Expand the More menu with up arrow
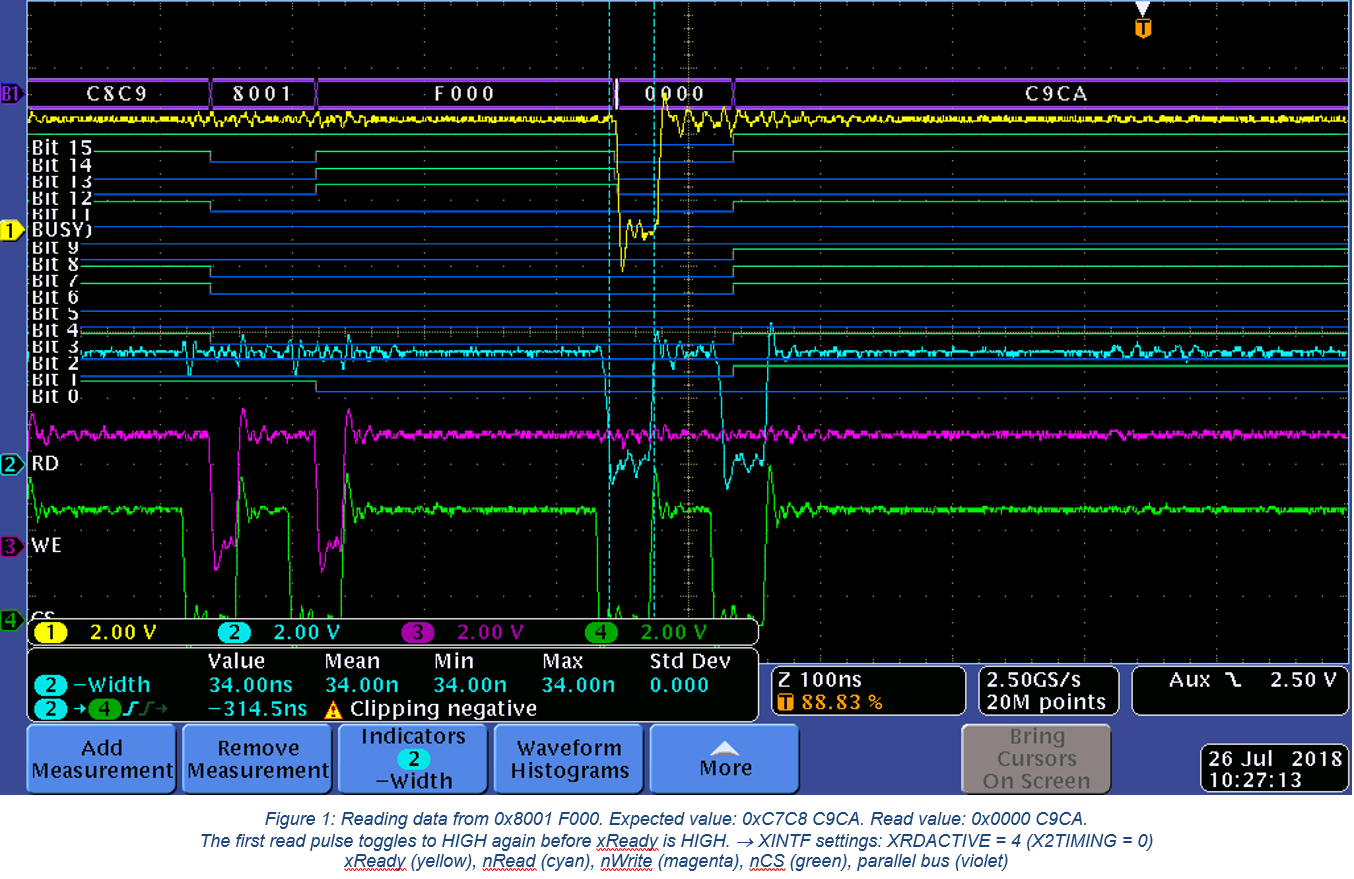 pos(723,759)
